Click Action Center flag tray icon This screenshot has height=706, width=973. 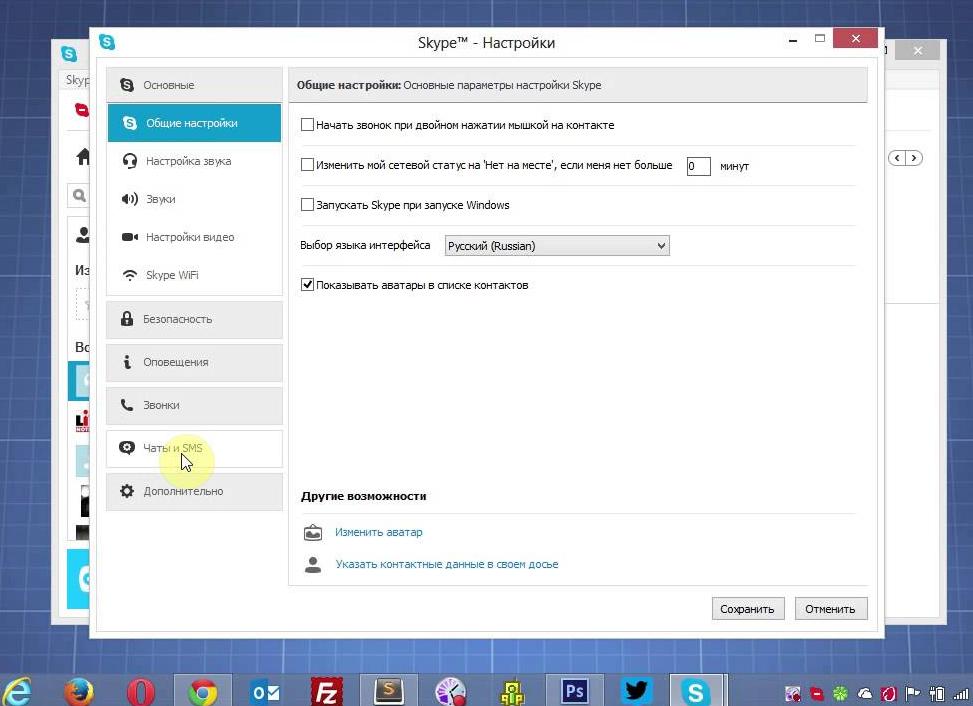point(912,694)
